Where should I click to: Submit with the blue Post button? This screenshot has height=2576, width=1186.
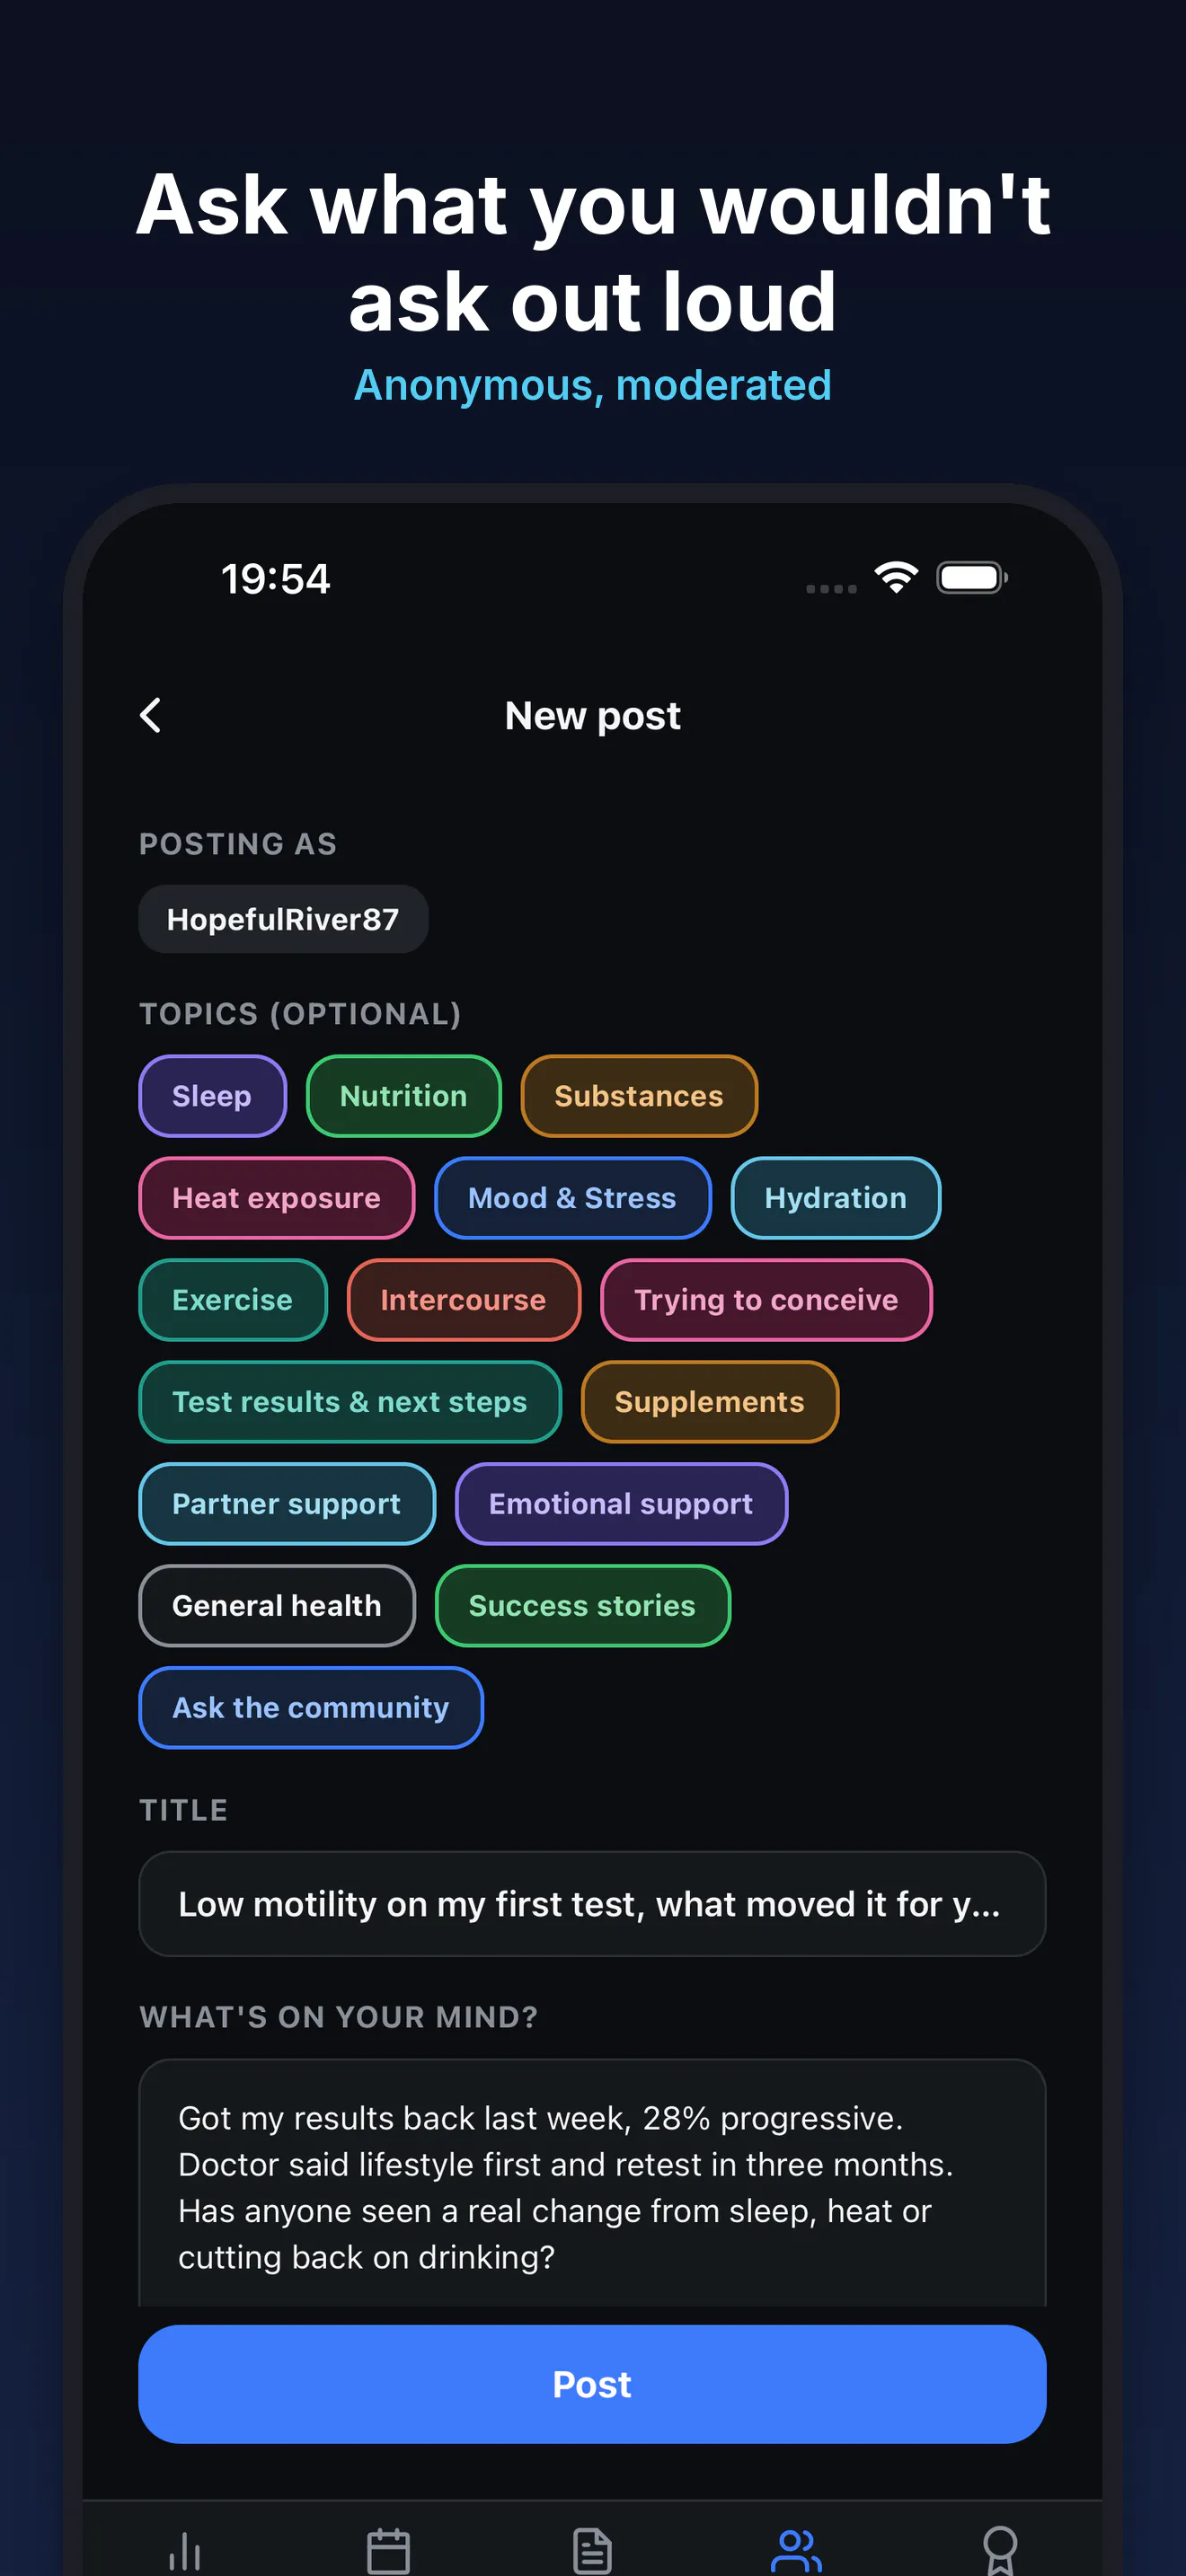(x=592, y=2384)
